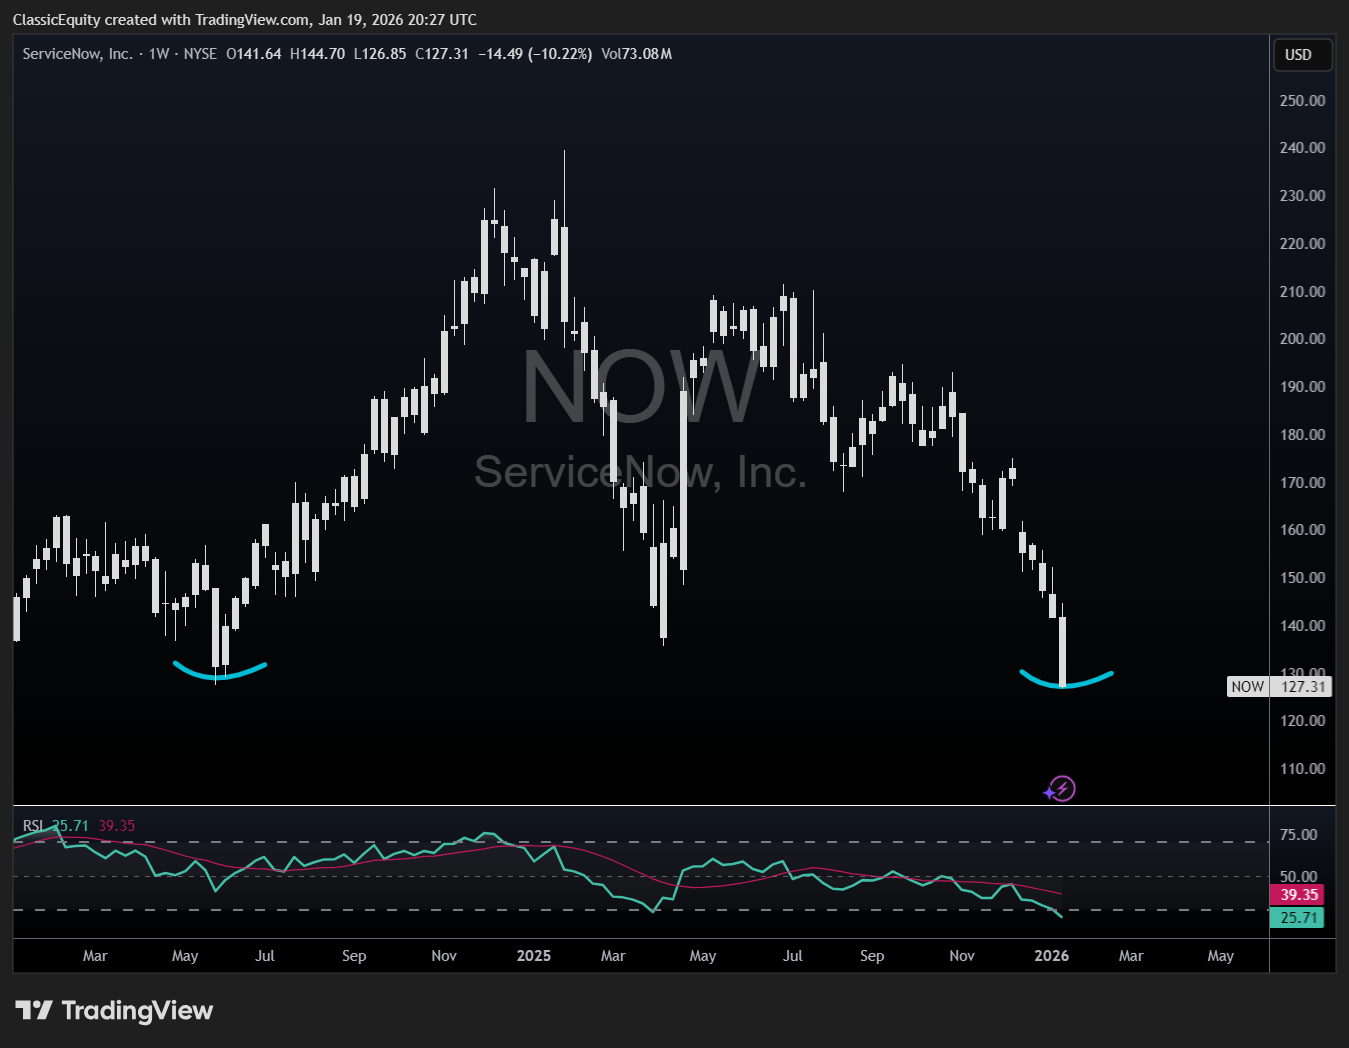This screenshot has width=1349, height=1048.
Task: Click the 110.00 price scale label
Action: coord(1303,769)
